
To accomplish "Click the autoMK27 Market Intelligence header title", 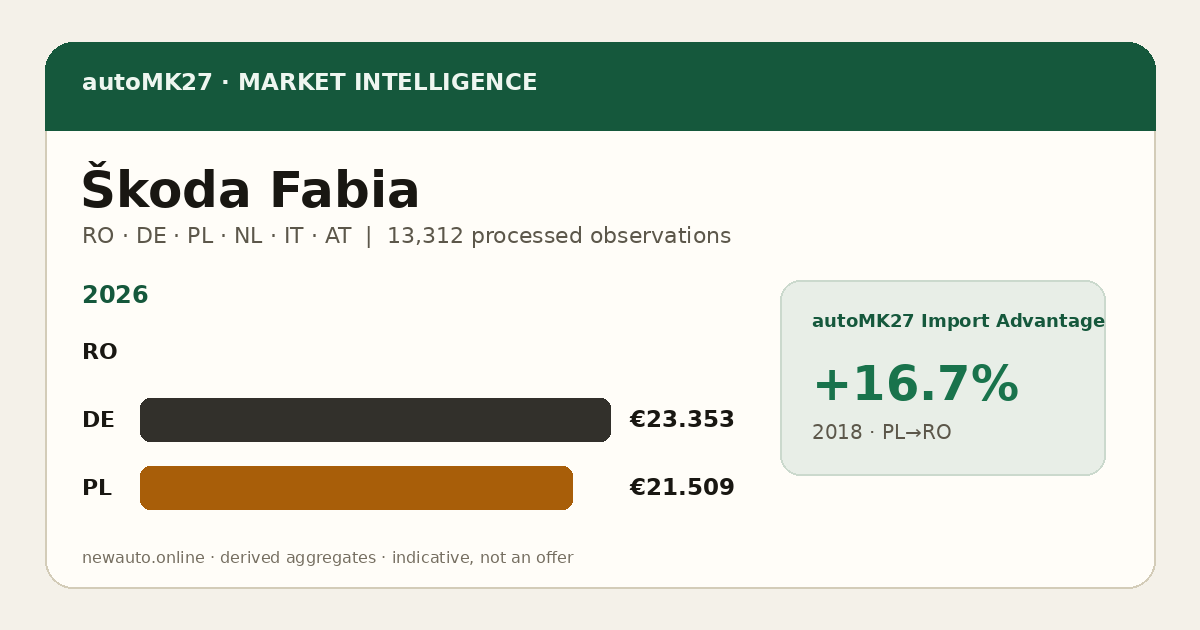I will (309, 83).
